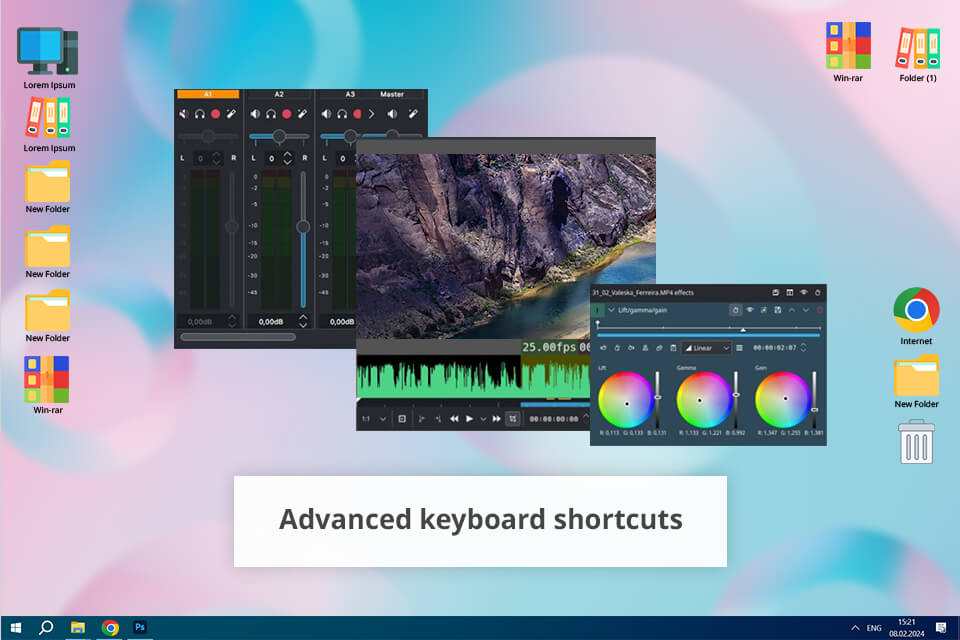Click A2 0,00dB gain field
The width and height of the screenshot is (960, 640).
pyautogui.click(x=271, y=322)
